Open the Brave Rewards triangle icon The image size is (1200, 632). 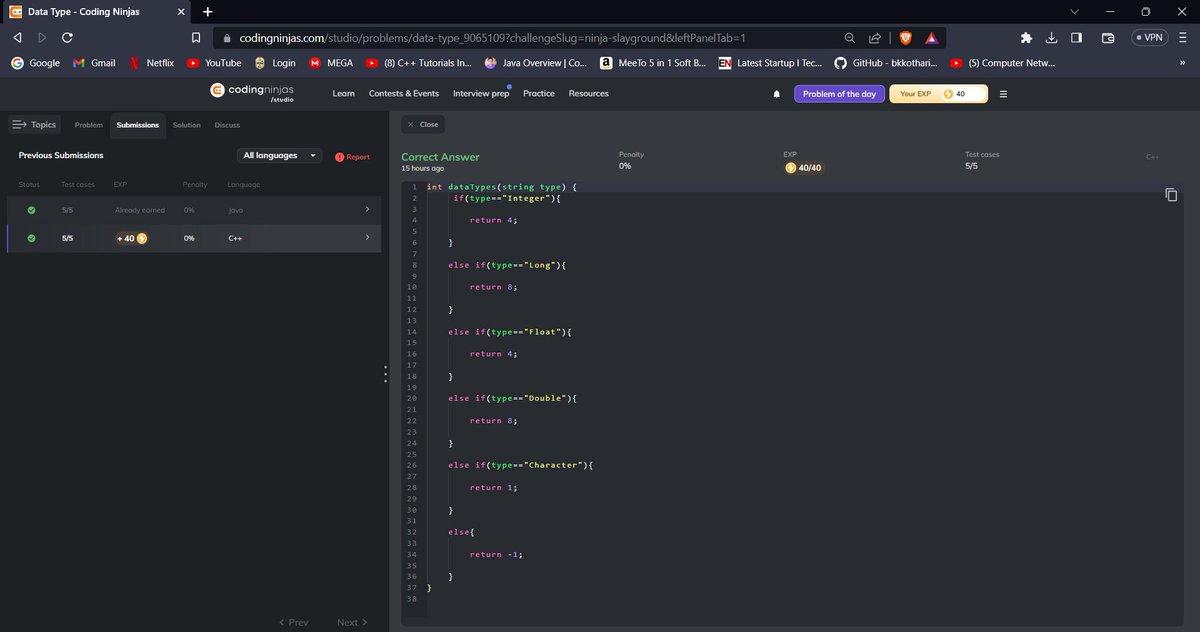click(x=931, y=38)
